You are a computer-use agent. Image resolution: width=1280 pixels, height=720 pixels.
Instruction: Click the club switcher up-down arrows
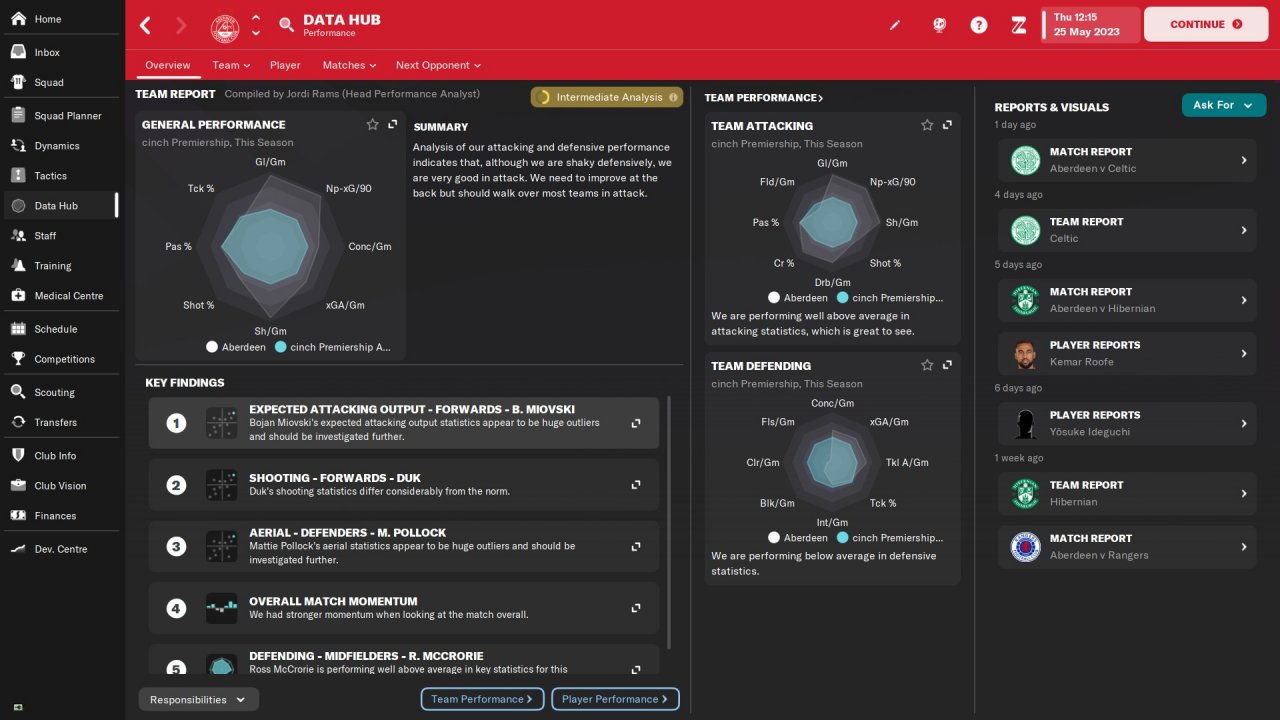256,25
